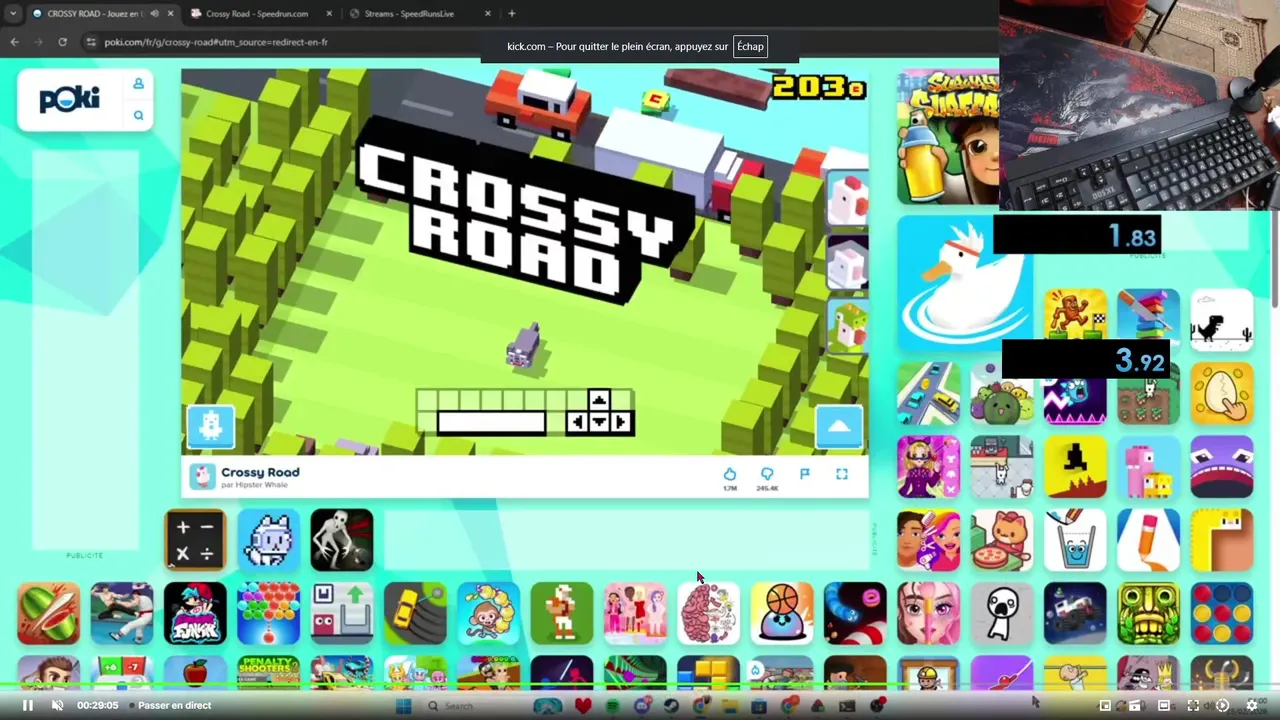Open the white pixel cat game tile

click(x=268, y=540)
